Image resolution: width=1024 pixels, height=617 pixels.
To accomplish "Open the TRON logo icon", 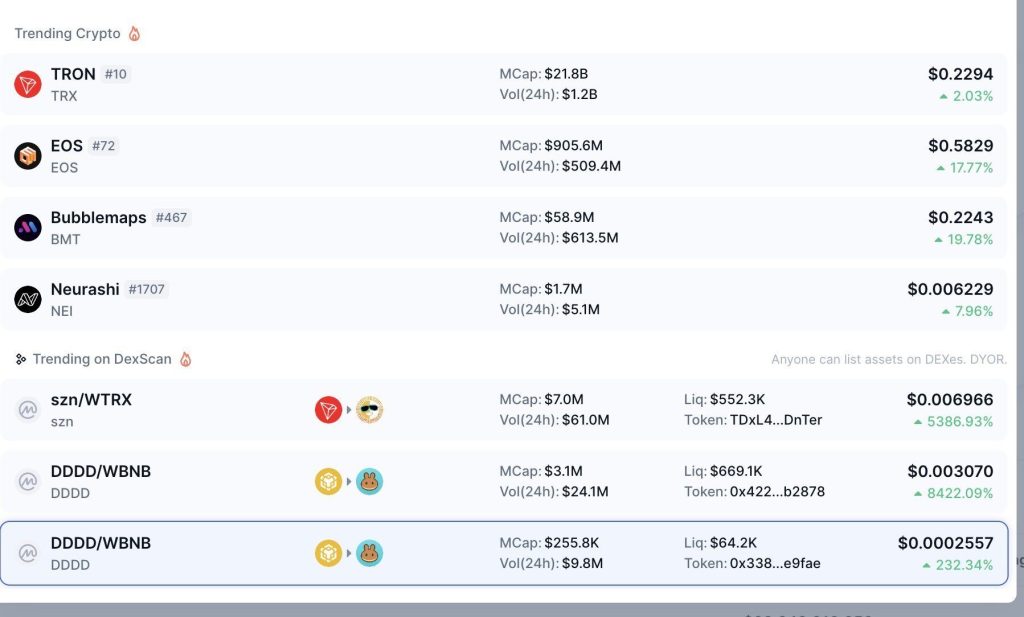I will tap(28, 84).
